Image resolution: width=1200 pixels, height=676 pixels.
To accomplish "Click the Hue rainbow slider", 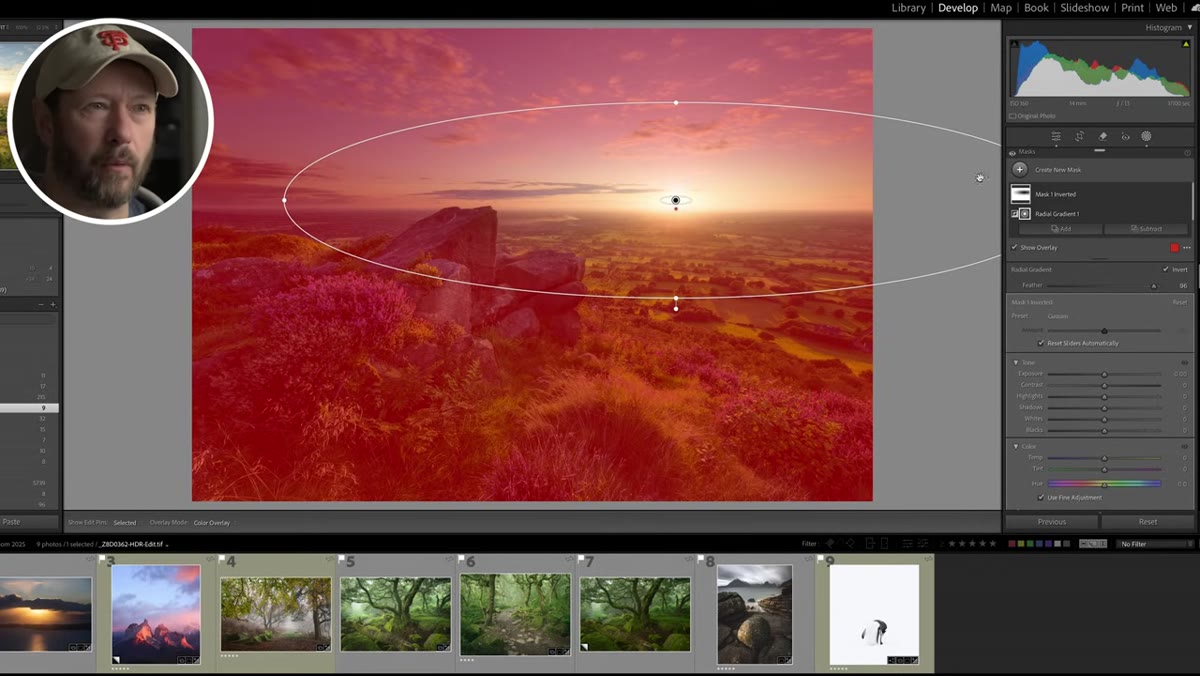I will click(x=1104, y=483).
